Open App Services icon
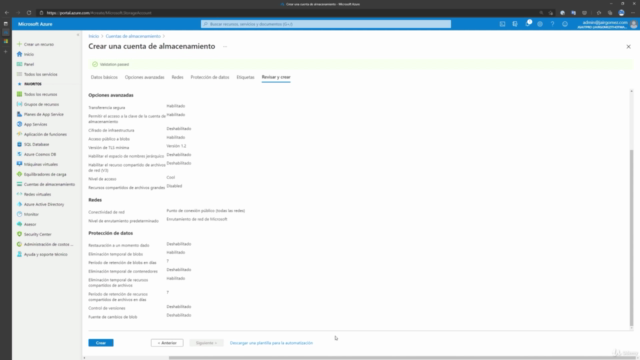Image resolution: width=640 pixels, height=360 pixels. click(19, 124)
